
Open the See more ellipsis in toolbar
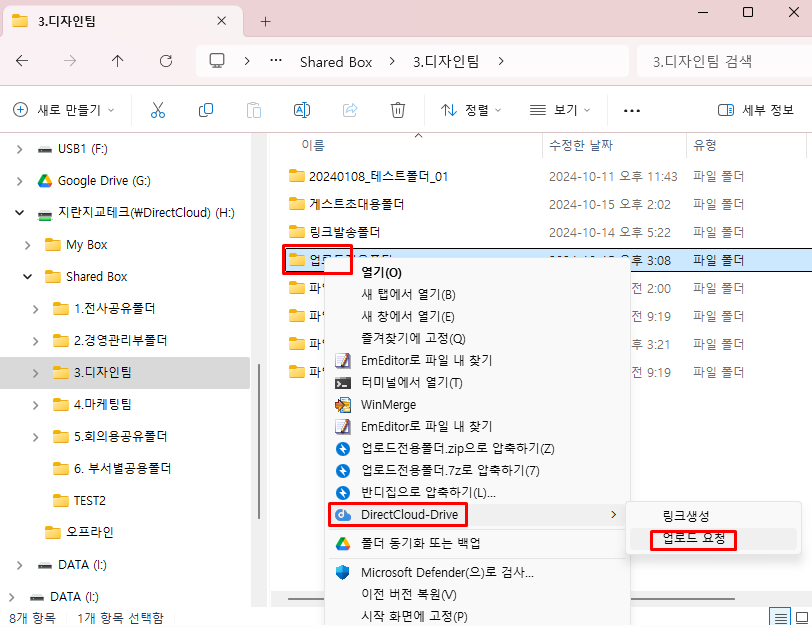(631, 110)
